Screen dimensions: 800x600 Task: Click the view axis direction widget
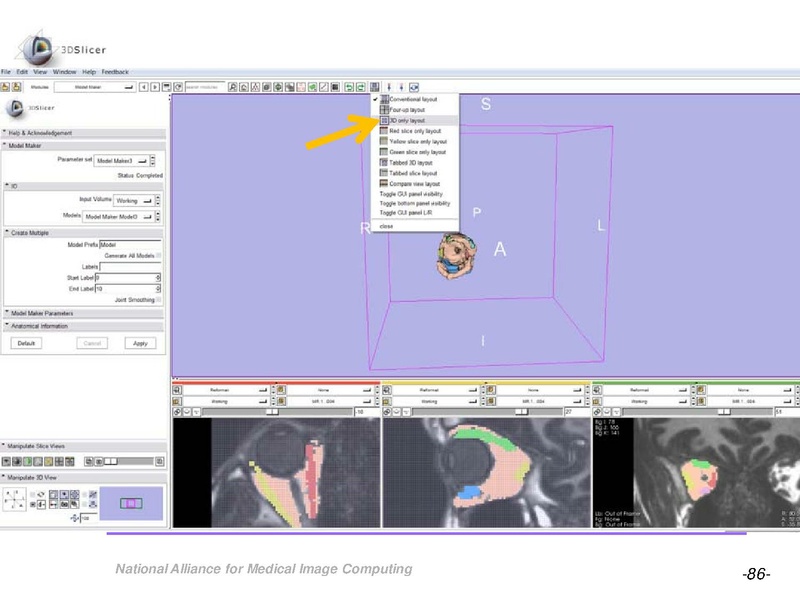pyautogui.click(x=14, y=499)
